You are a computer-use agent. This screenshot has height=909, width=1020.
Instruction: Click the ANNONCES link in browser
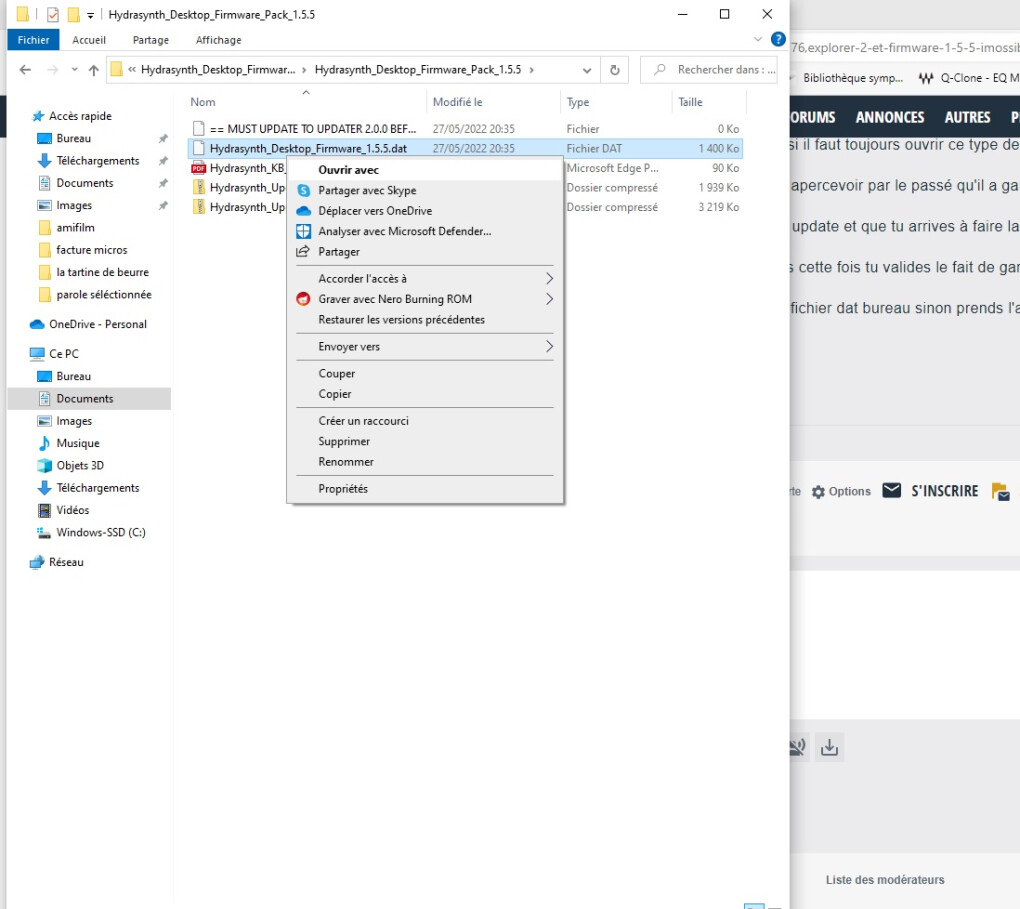tap(890, 117)
